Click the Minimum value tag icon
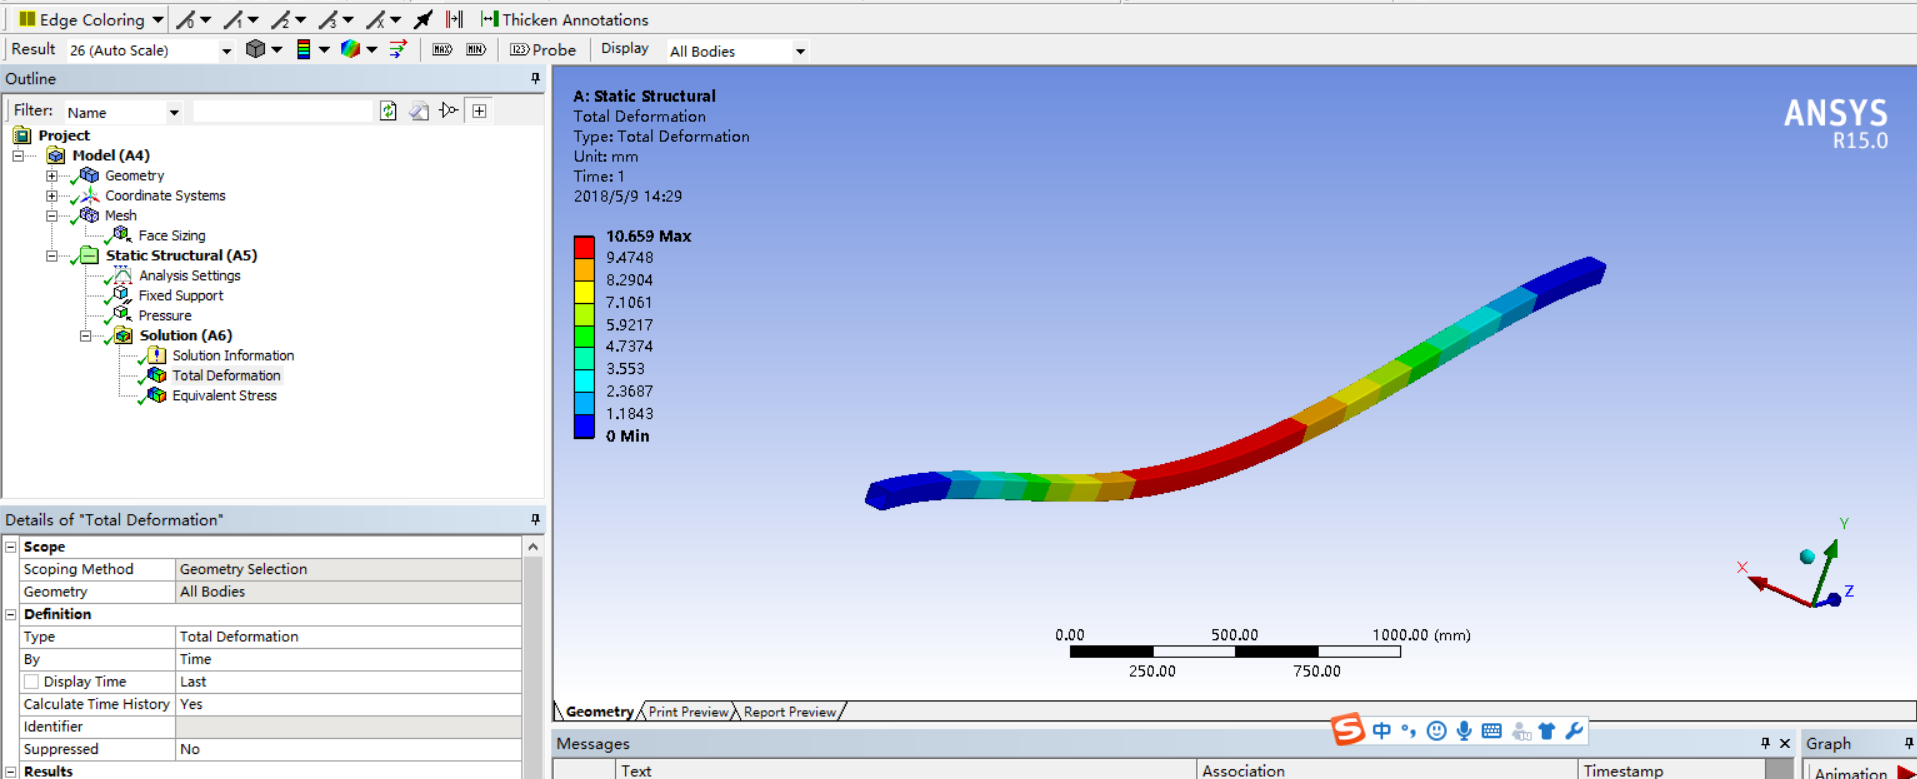The width and height of the screenshot is (1917, 779). tap(476, 50)
